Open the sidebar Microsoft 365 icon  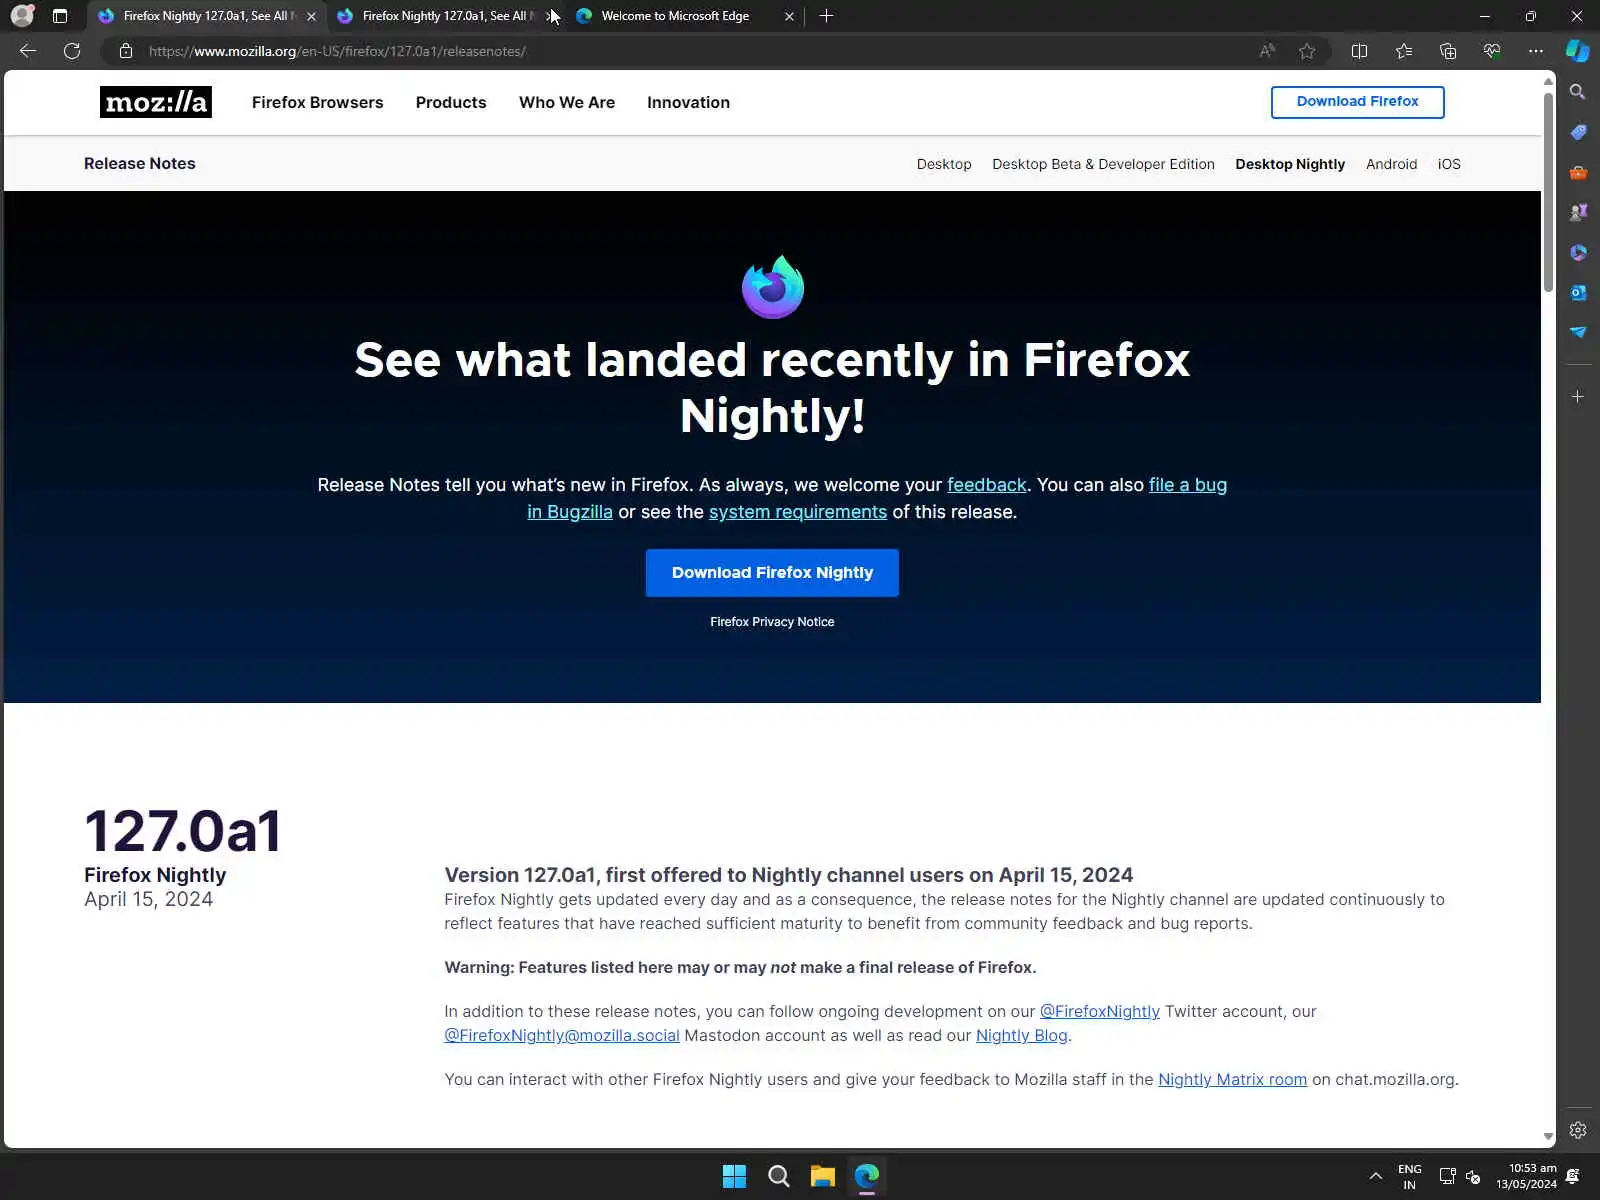coord(1578,252)
